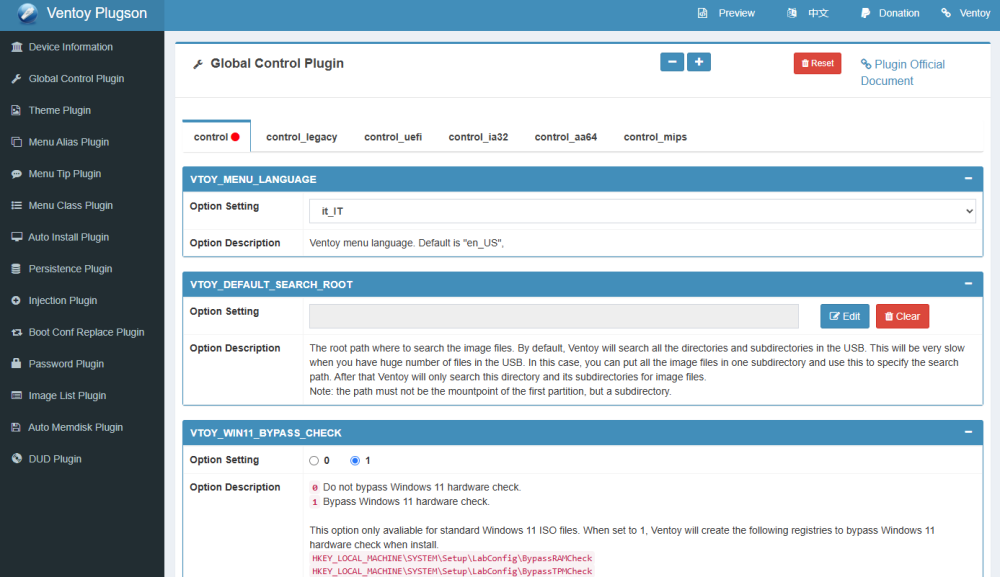Viewport: 1000px width, 577px height.
Task: Open the VTOY_MENU_LANGUAGE dropdown showing it_IT
Action: (643, 211)
